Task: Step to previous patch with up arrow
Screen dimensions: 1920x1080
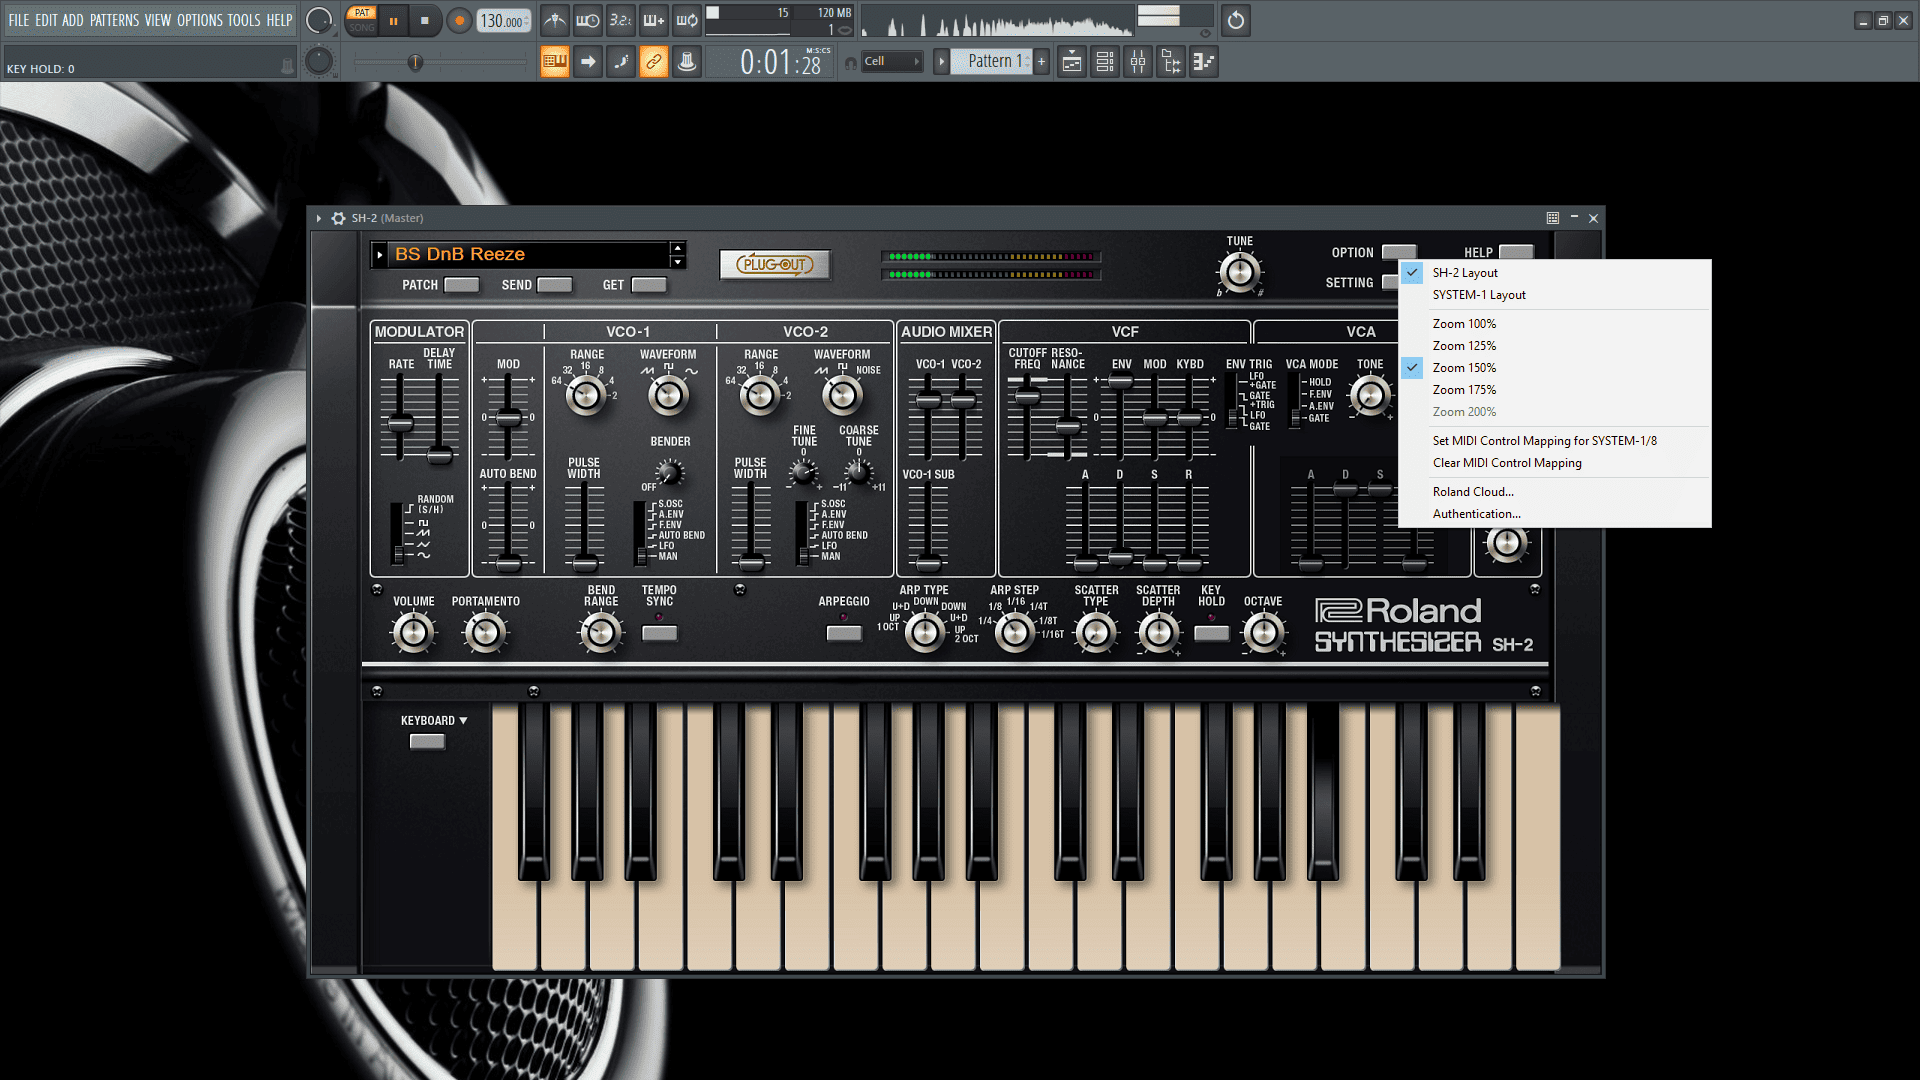Action: (678, 248)
